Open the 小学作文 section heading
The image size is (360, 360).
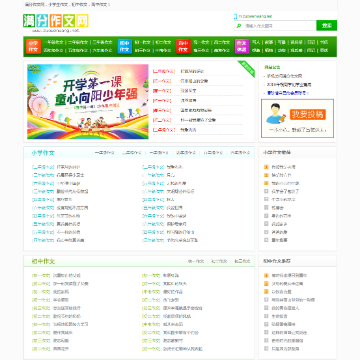click(x=43, y=153)
